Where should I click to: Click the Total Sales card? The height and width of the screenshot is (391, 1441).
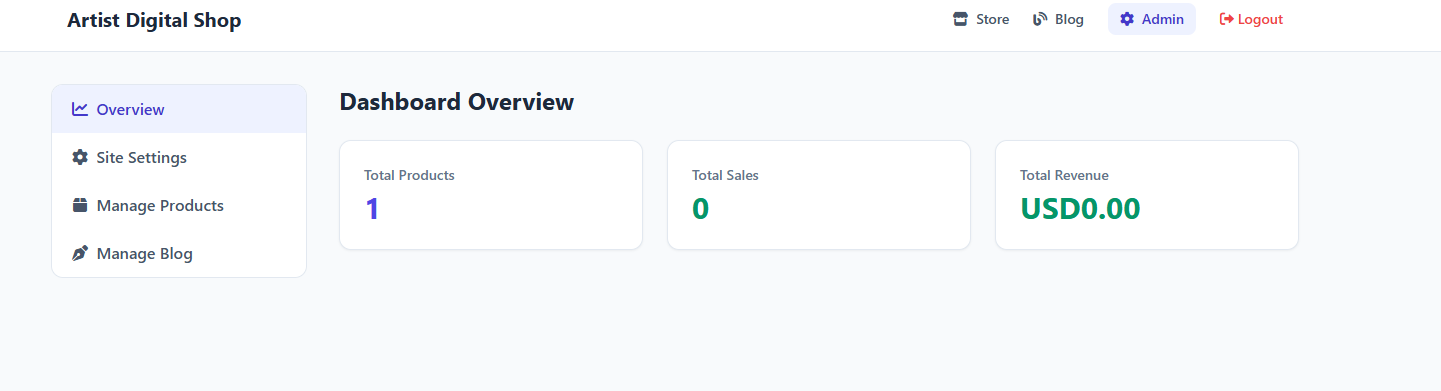click(x=819, y=195)
